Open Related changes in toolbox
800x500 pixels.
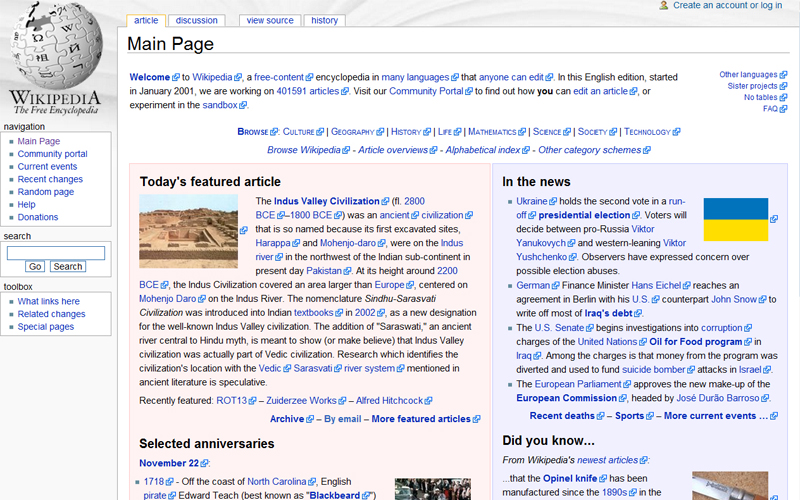[52, 314]
